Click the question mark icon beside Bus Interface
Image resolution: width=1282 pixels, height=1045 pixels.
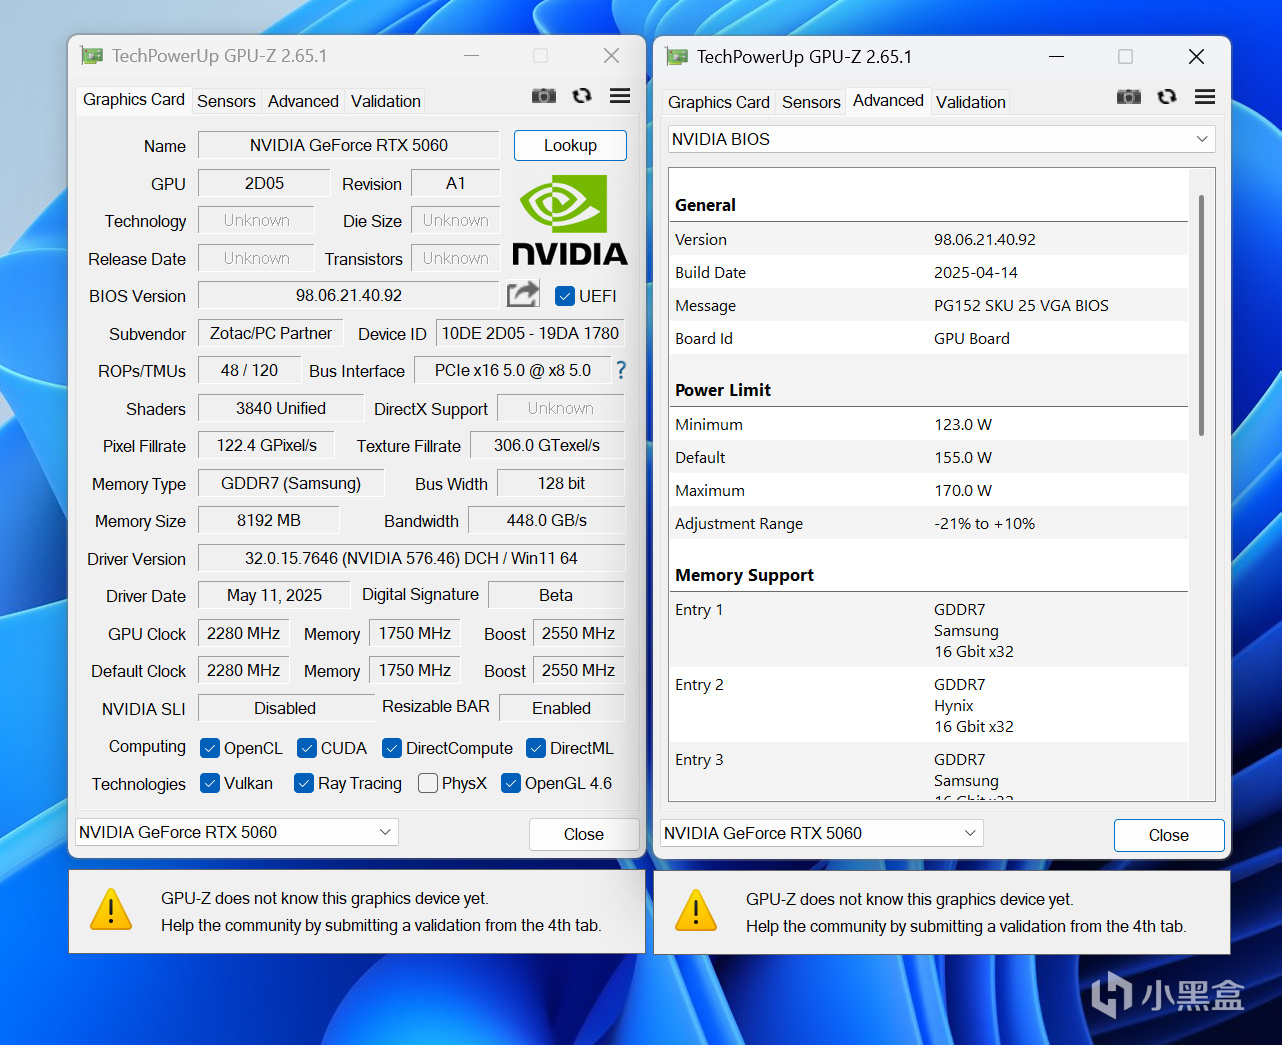(x=620, y=370)
